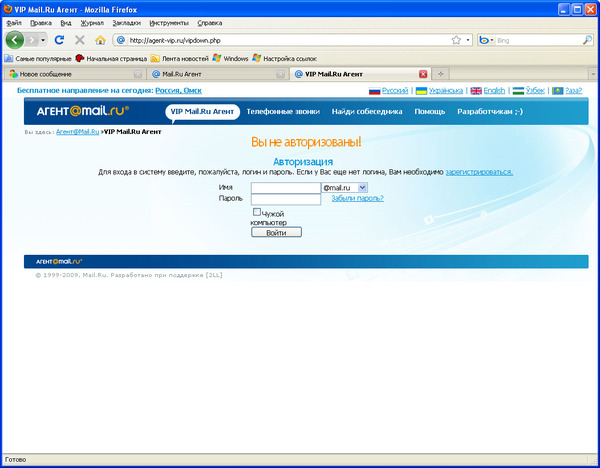
Task: Click the Агент@Mail.Ru breadcrumb link
Action: tap(78, 132)
